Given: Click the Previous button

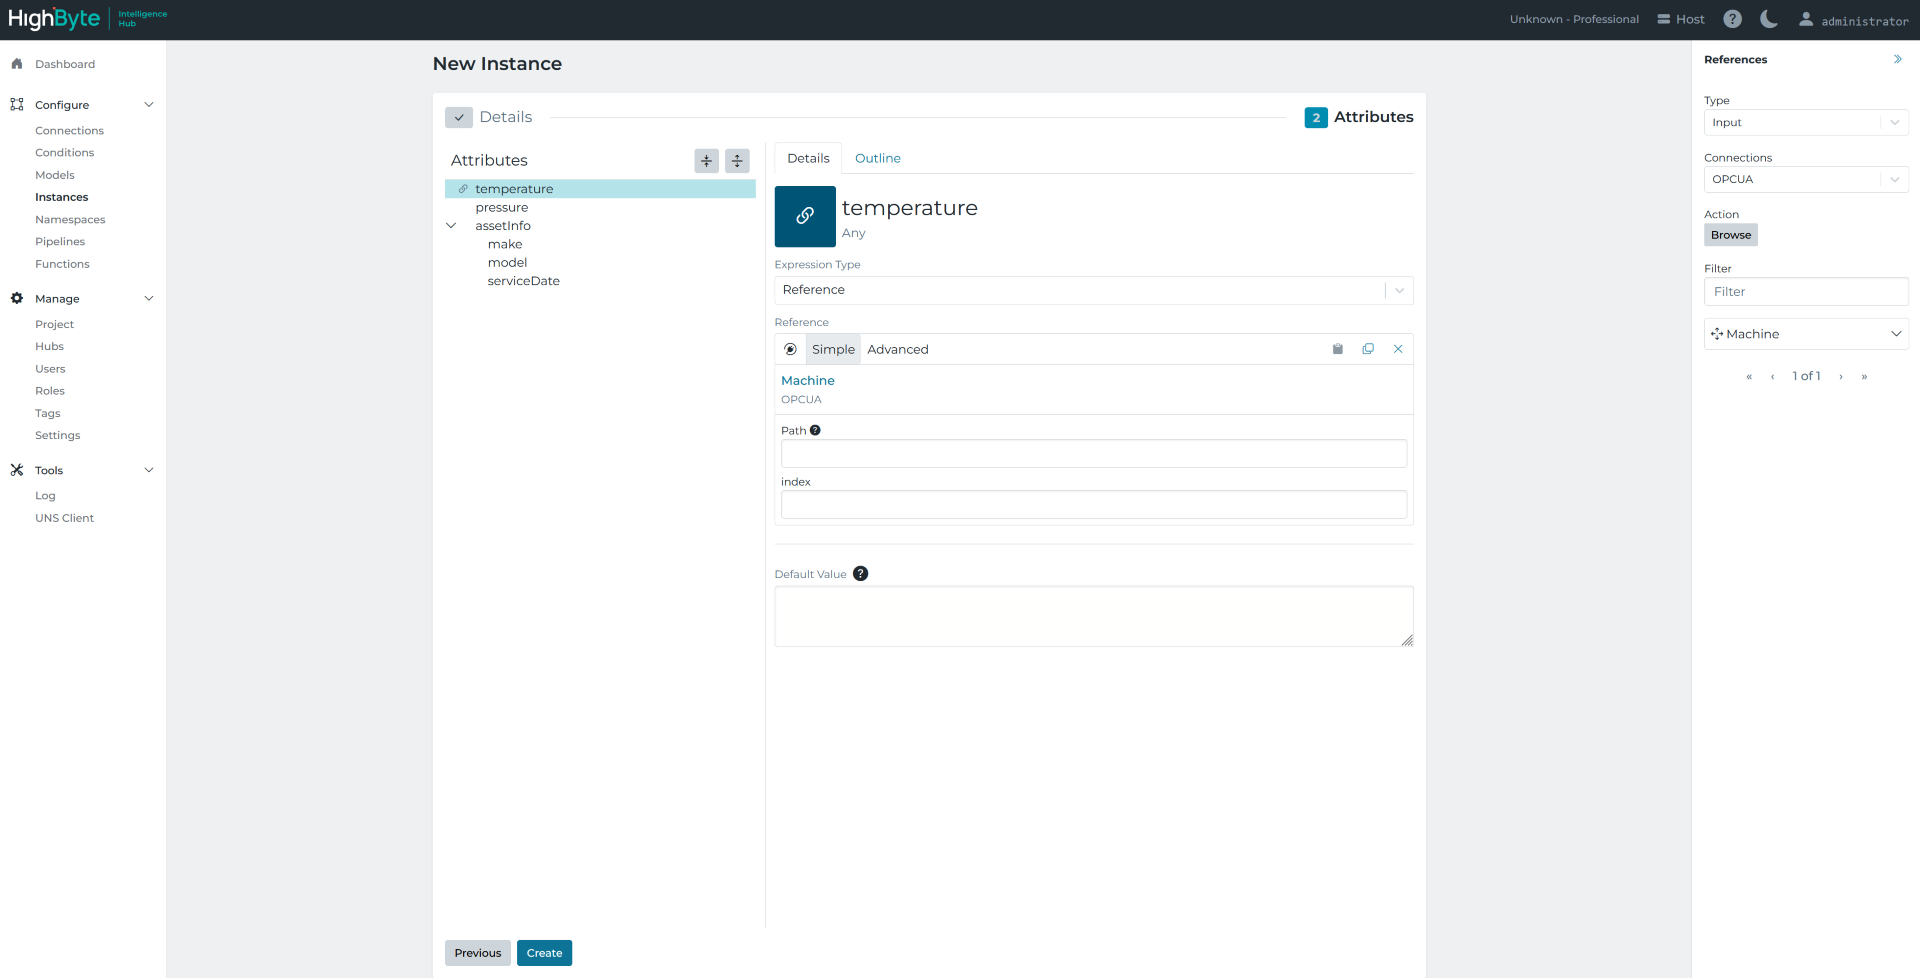Looking at the screenshot, I should pos(478,953).
